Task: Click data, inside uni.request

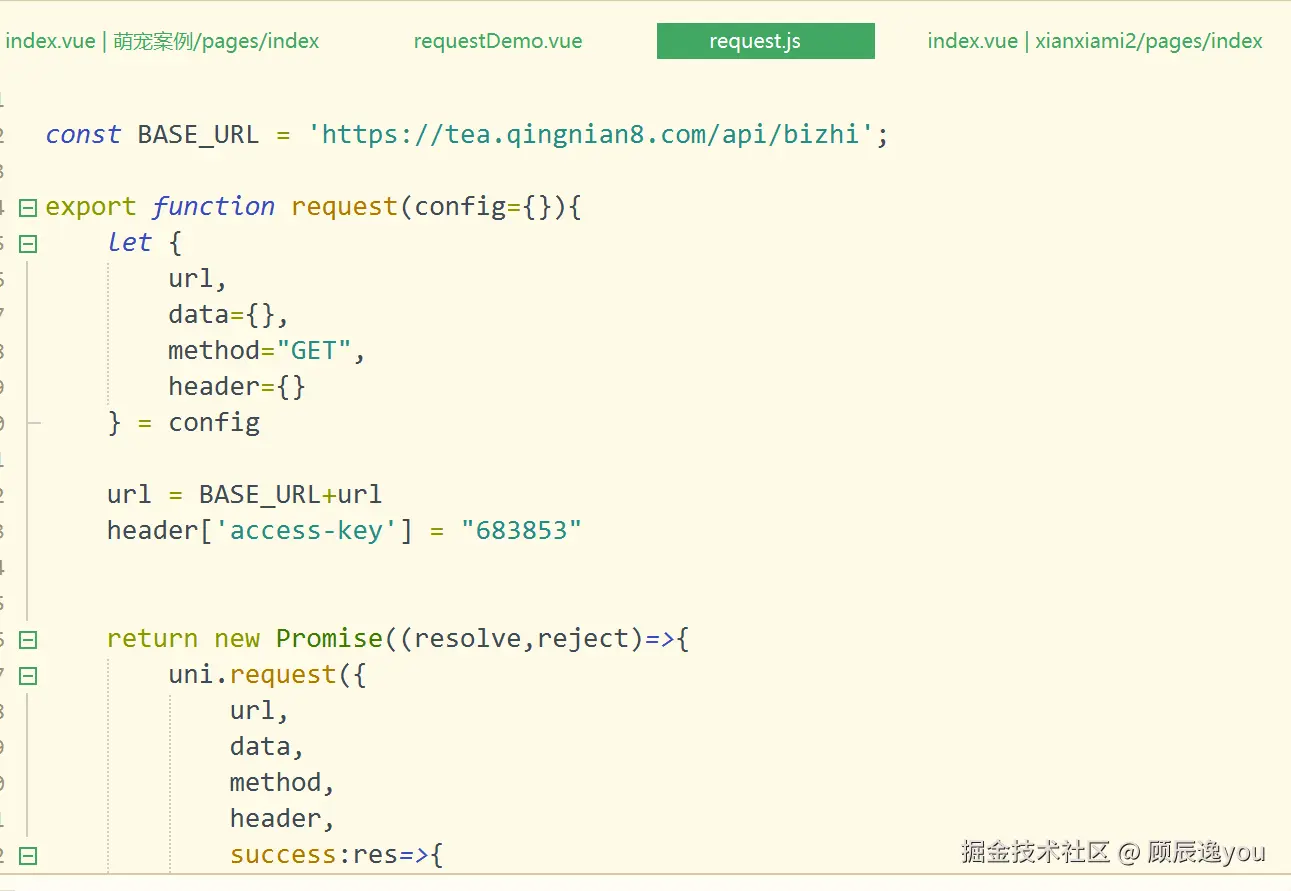Action: [267, 746]
